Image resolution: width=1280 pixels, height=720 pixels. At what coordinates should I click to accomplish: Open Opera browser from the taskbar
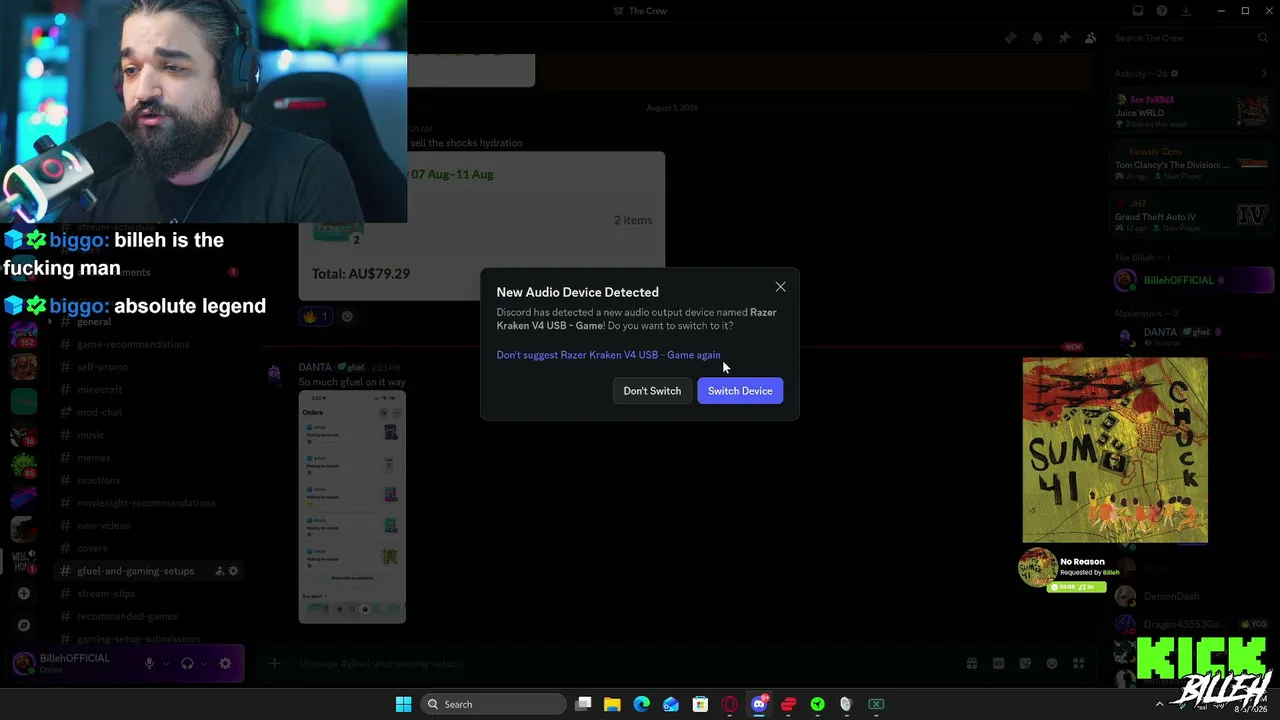[x=729, y=704]
